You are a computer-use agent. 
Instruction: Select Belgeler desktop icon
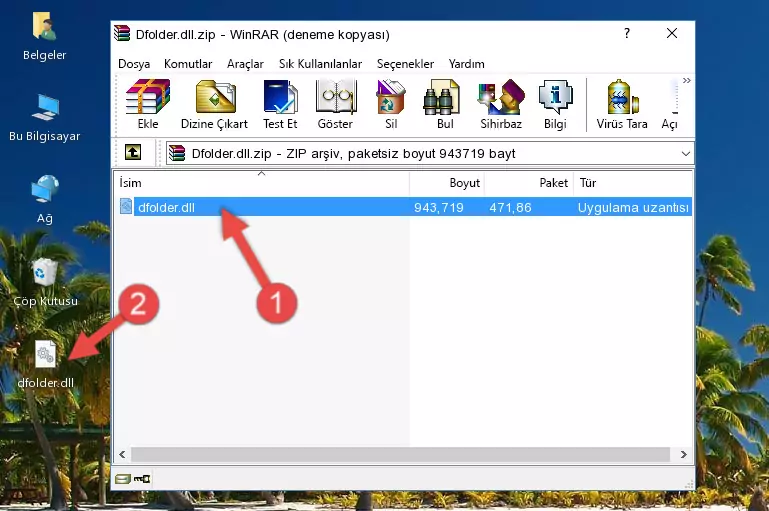pyautogui.click(x=44, y=37)
